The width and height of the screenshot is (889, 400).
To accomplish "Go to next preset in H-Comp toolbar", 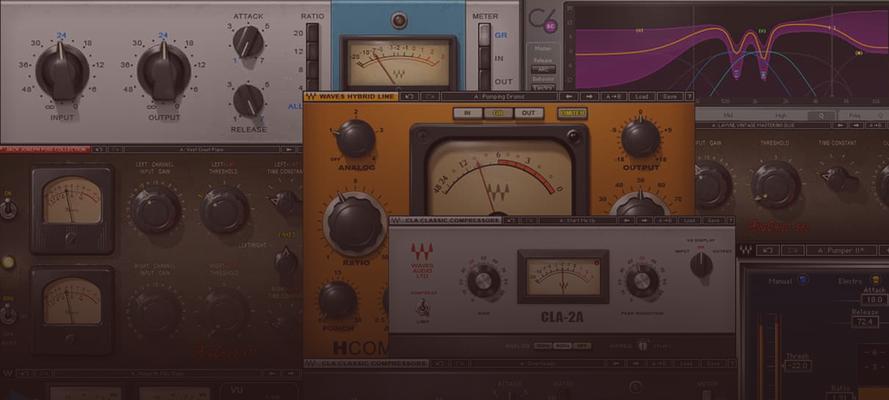I will 589,97.
